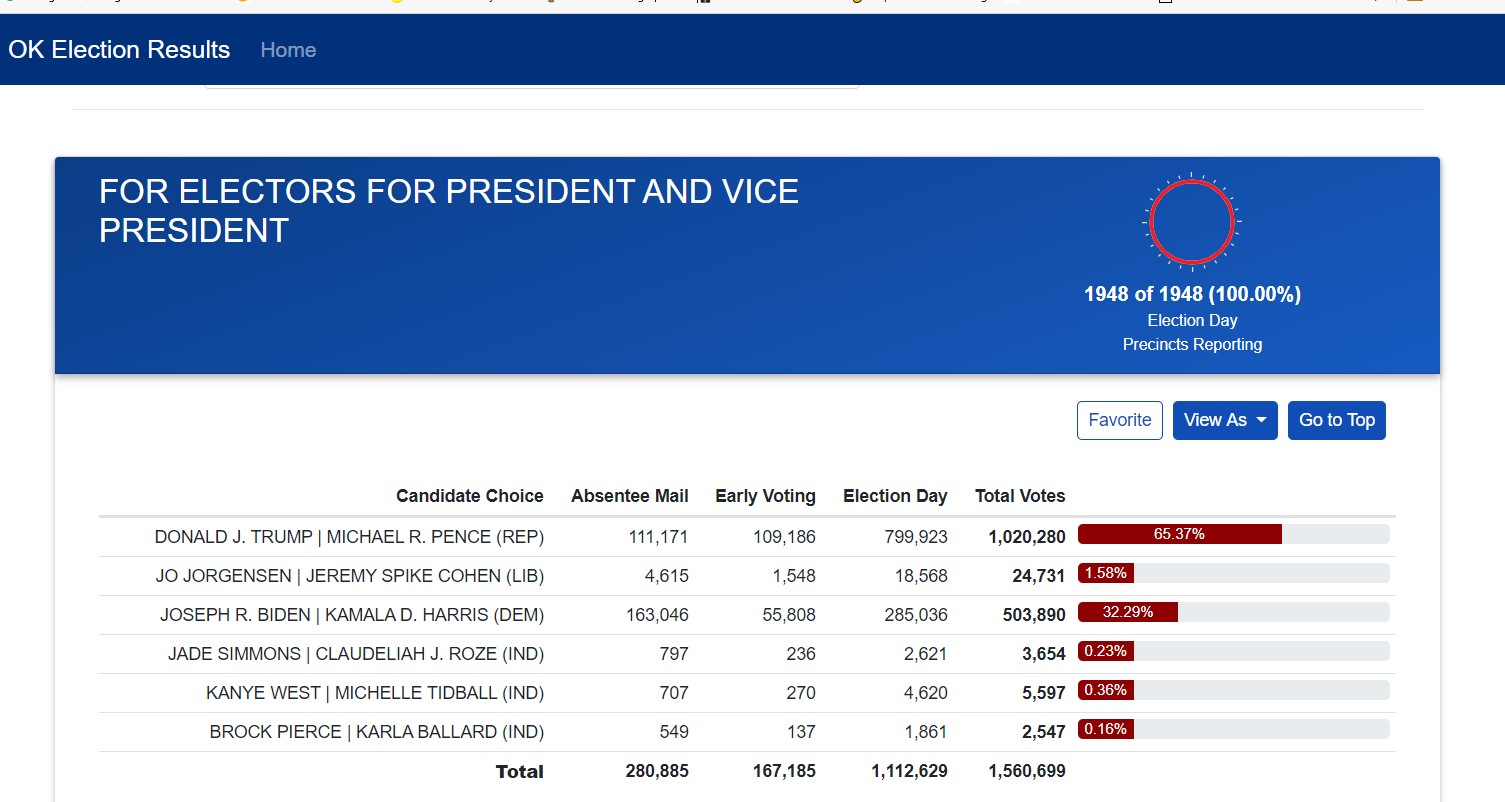Select the Donald J. Trump candidate name
1505x802 pixels.
point(349,537)
